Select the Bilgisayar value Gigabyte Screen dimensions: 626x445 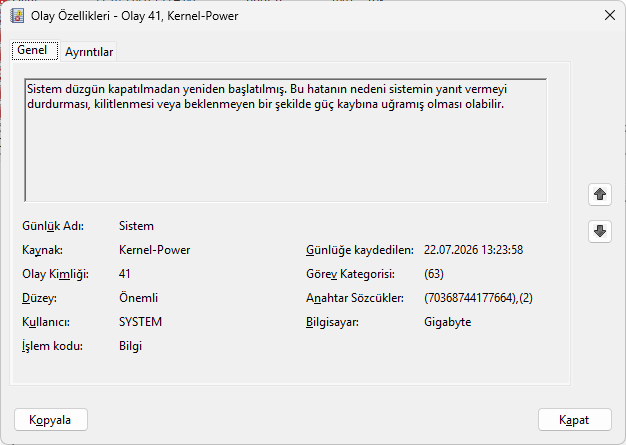(x=448, y=322)
